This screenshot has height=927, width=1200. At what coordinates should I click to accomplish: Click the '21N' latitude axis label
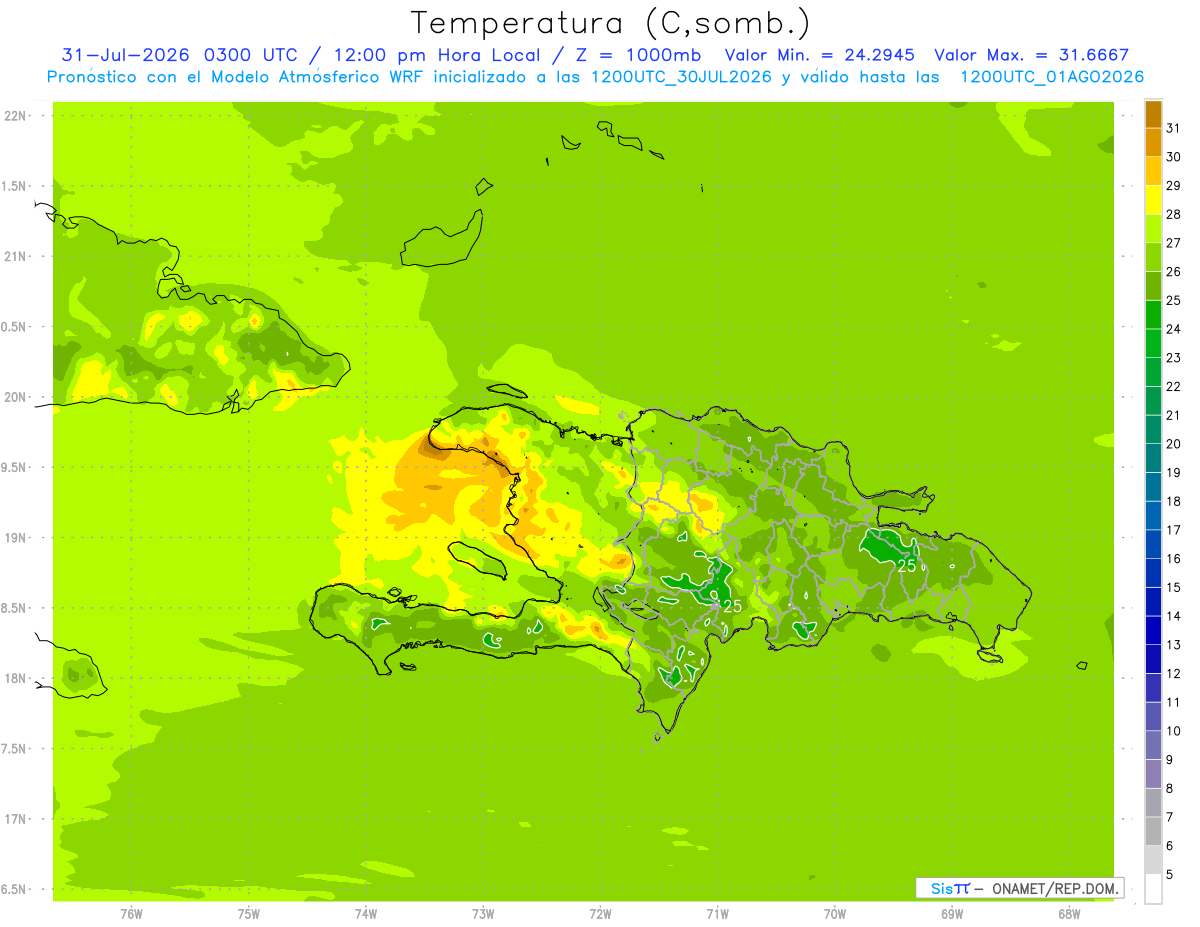pyautogui.click(x=16, y=257)
